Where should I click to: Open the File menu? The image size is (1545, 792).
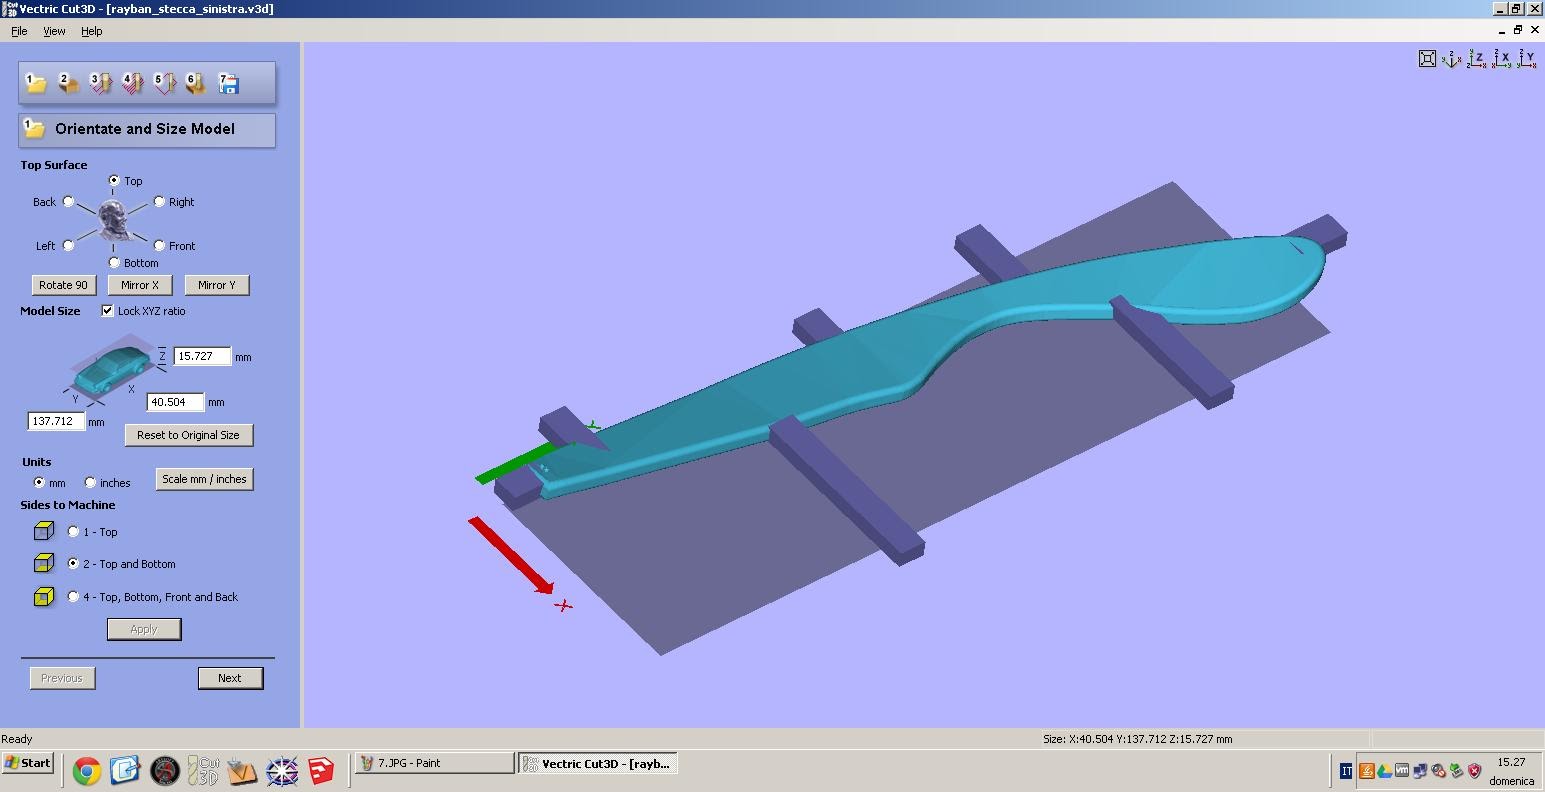pos(19,31)
